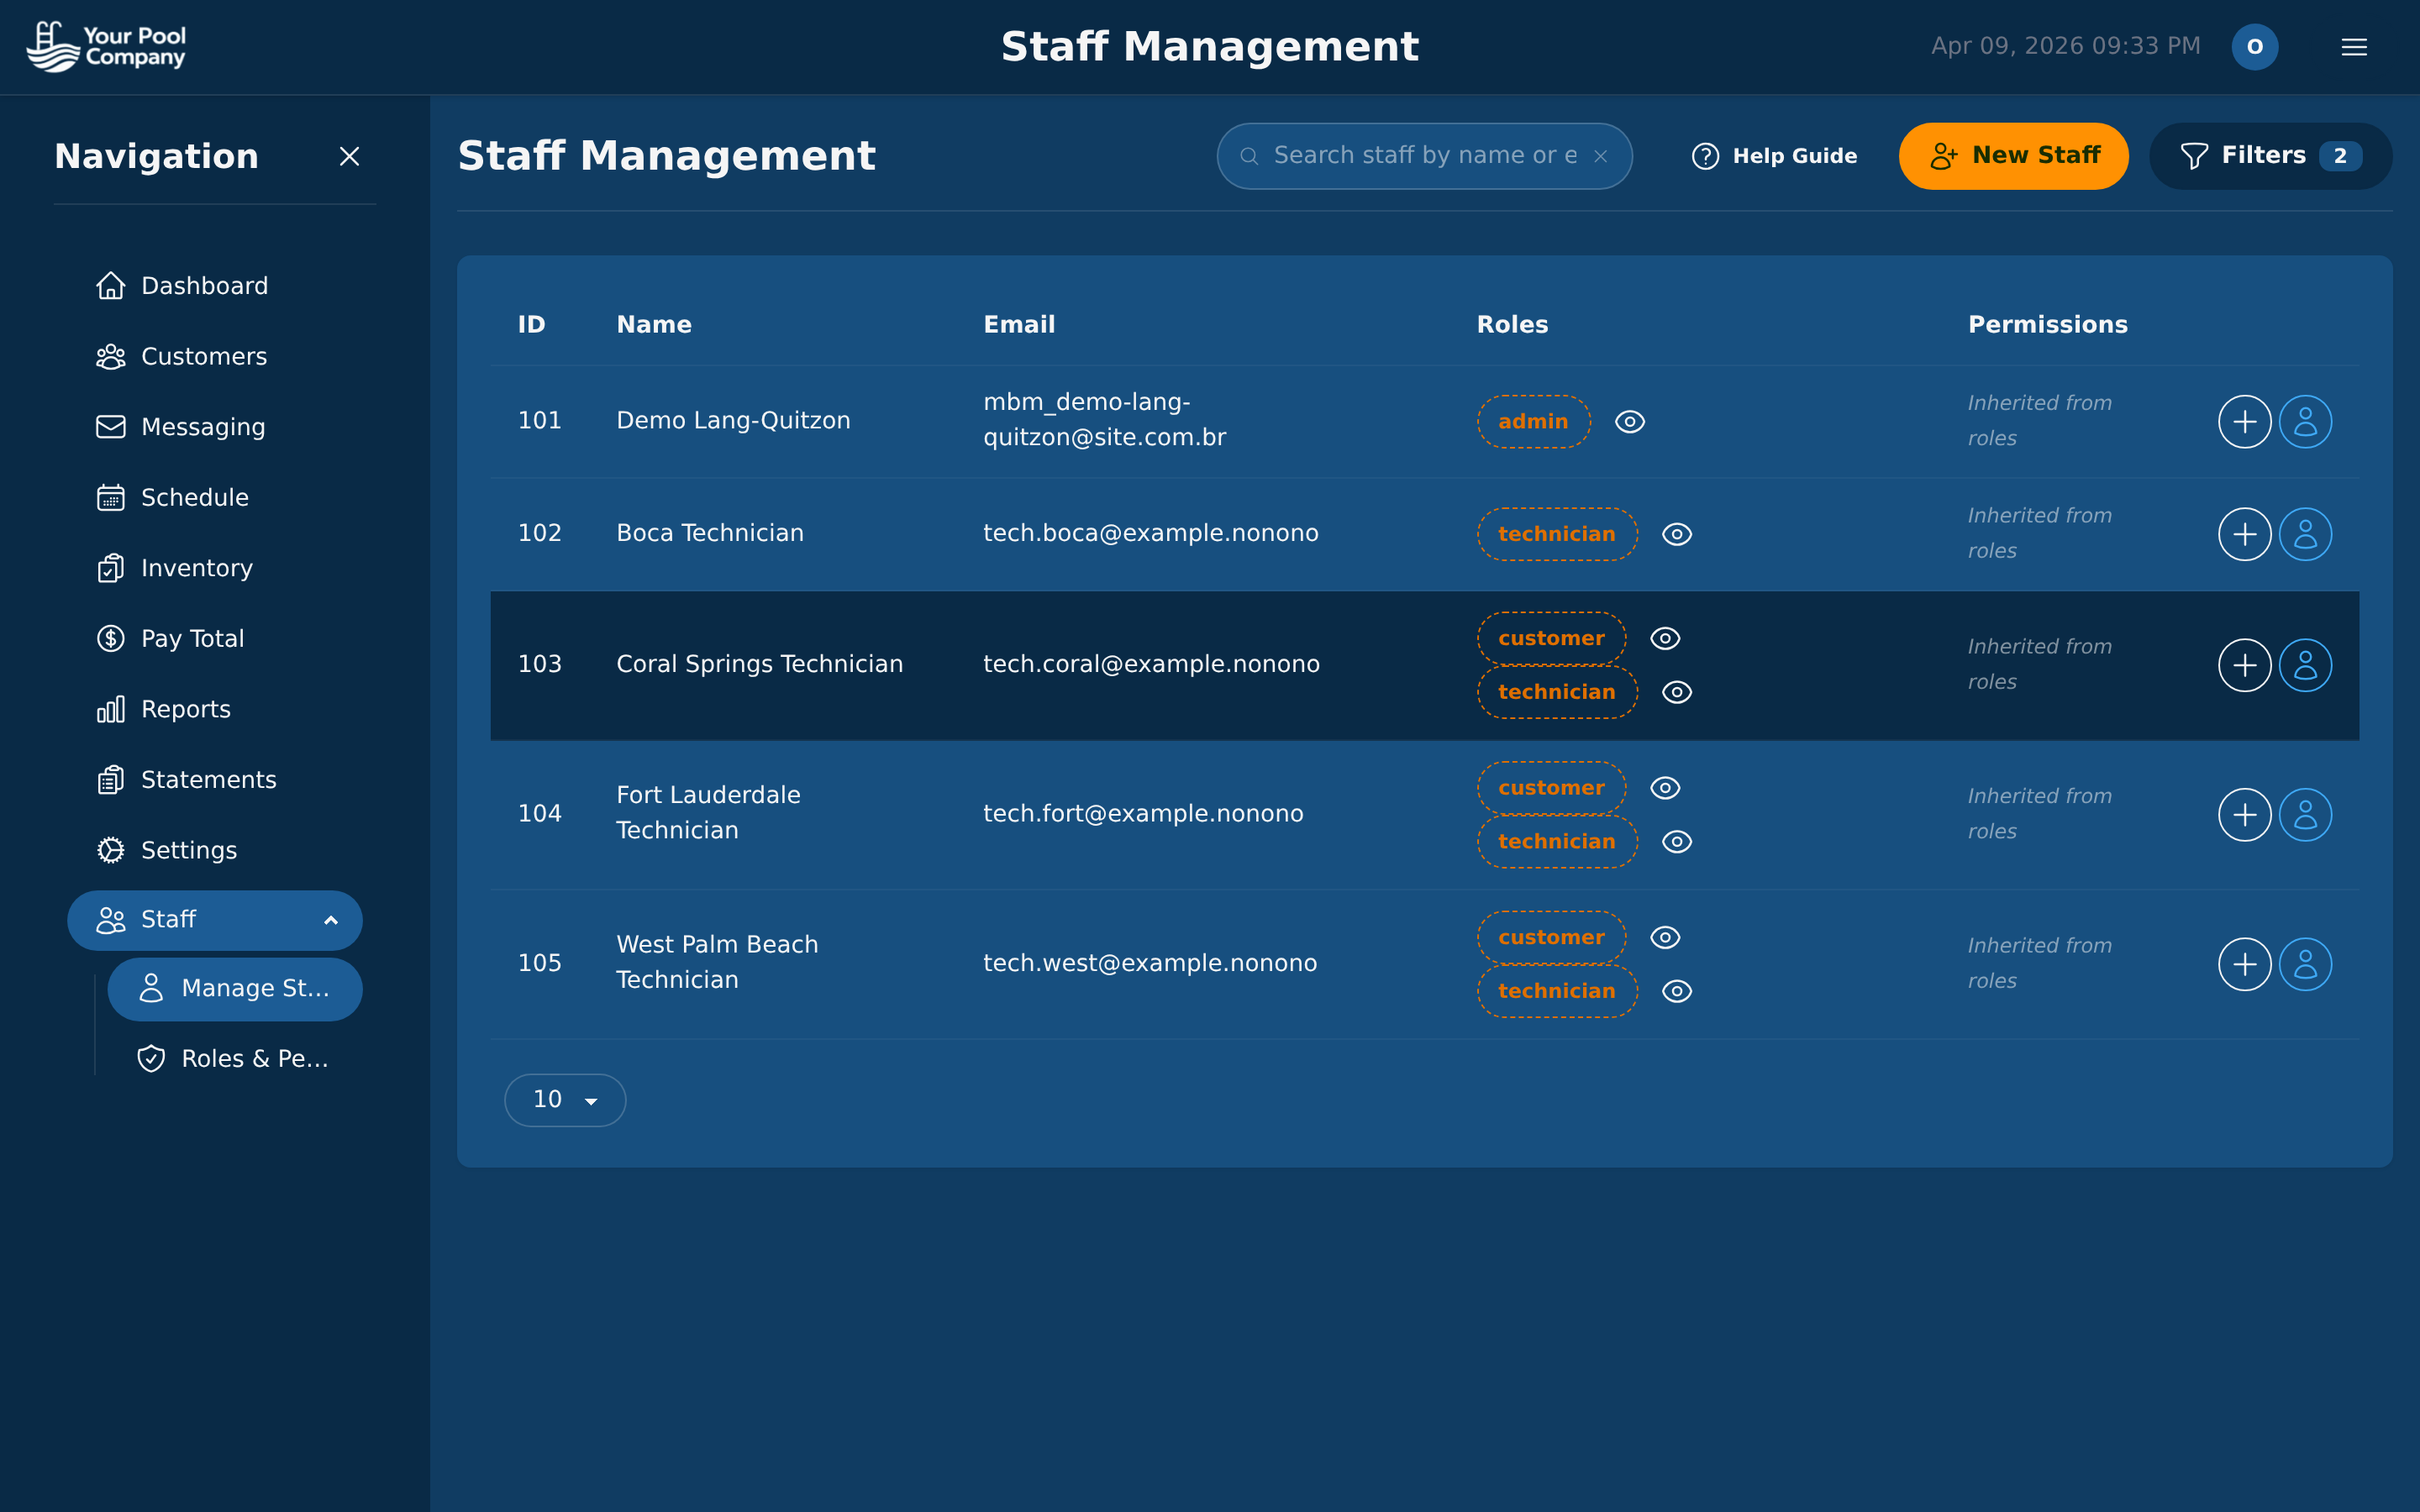Open the Statements section
The height and width of the screenshot is (1512, 2420).
click(208, 779)
